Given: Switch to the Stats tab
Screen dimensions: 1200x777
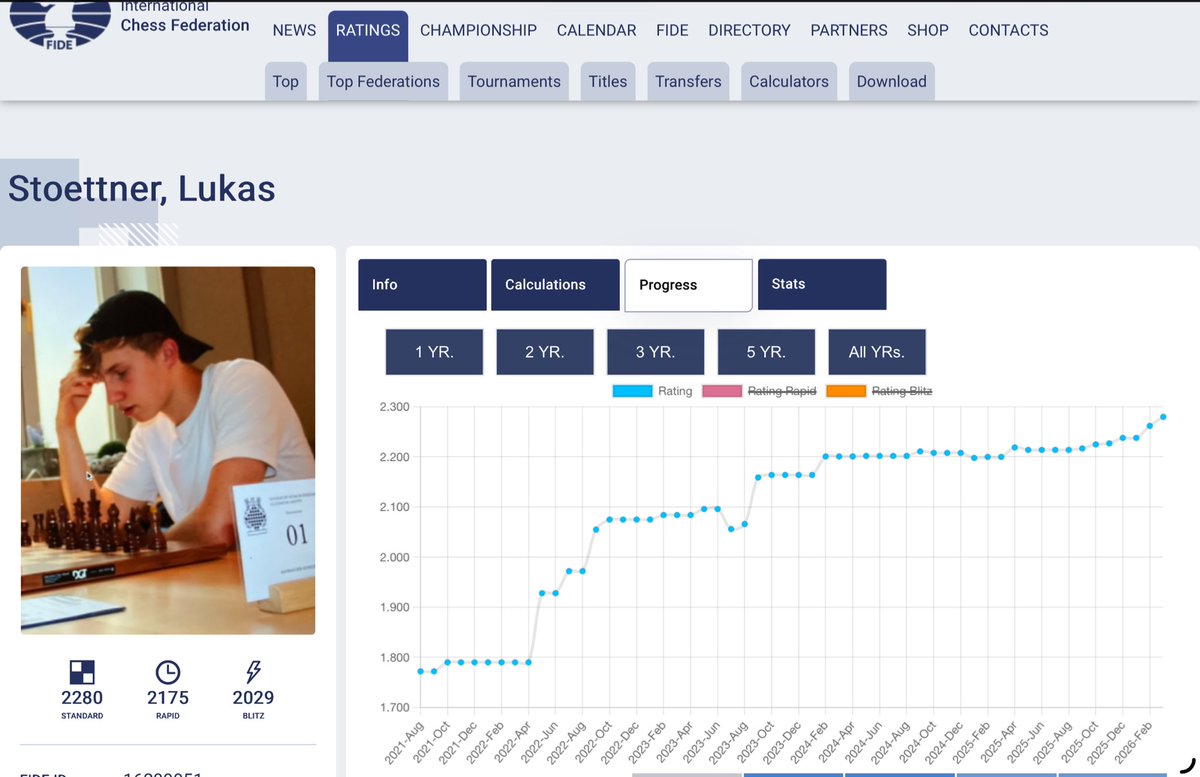Looking at the screenshot, I should 822,285.
